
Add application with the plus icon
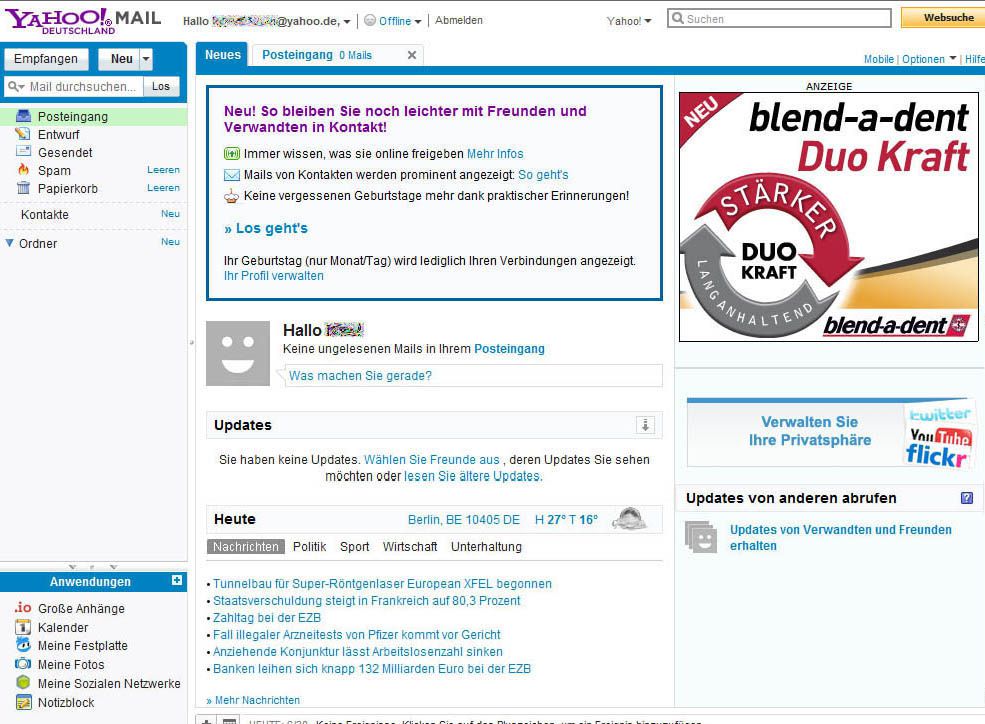[x=177, y=581]
